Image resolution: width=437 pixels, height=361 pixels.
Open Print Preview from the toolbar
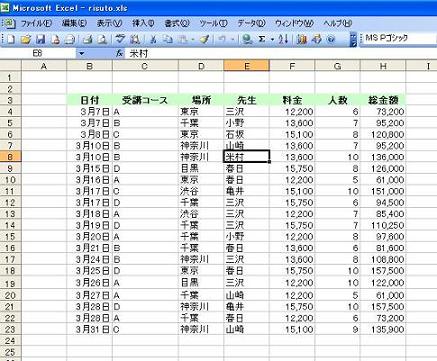(102, 39)
